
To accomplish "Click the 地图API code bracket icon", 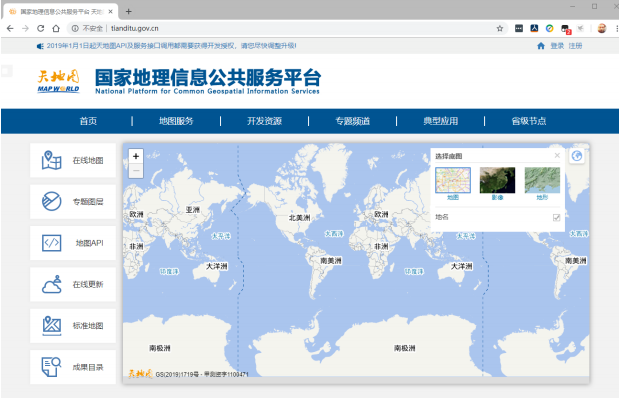I will (x=51, y=243).
